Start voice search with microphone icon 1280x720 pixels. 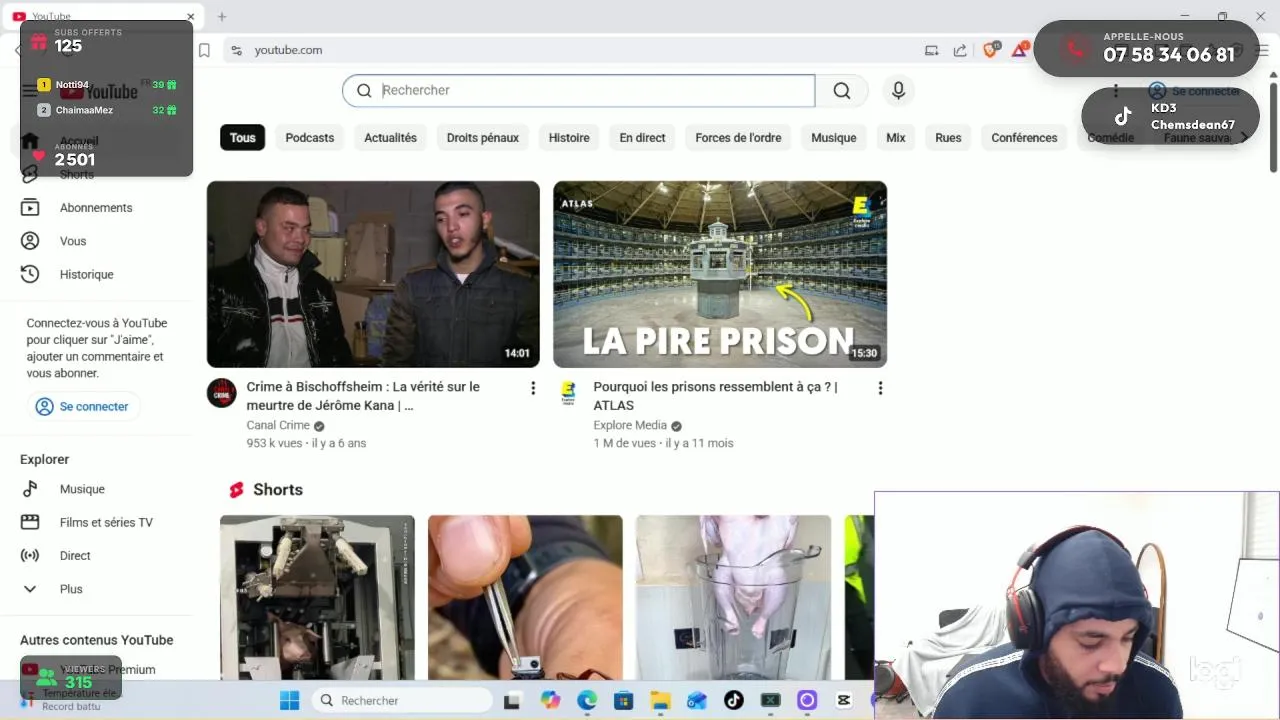[898, 91]
